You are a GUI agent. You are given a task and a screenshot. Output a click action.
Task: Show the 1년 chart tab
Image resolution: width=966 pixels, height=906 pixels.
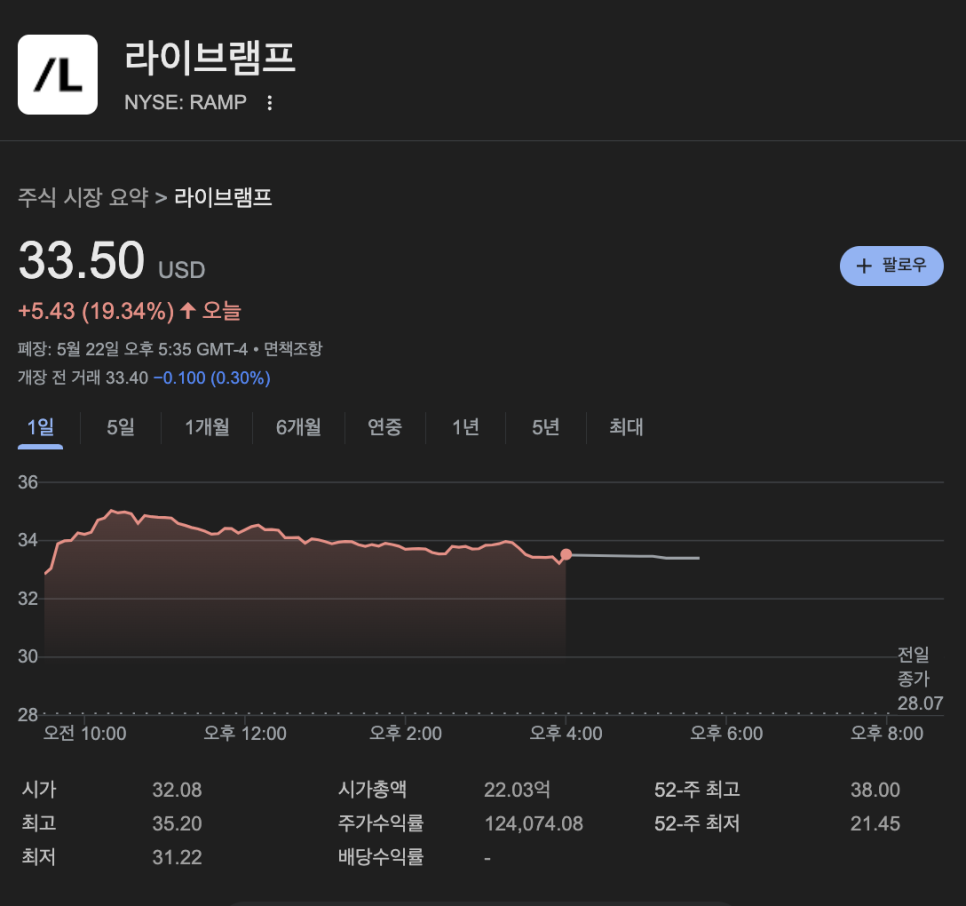(465, 427)
